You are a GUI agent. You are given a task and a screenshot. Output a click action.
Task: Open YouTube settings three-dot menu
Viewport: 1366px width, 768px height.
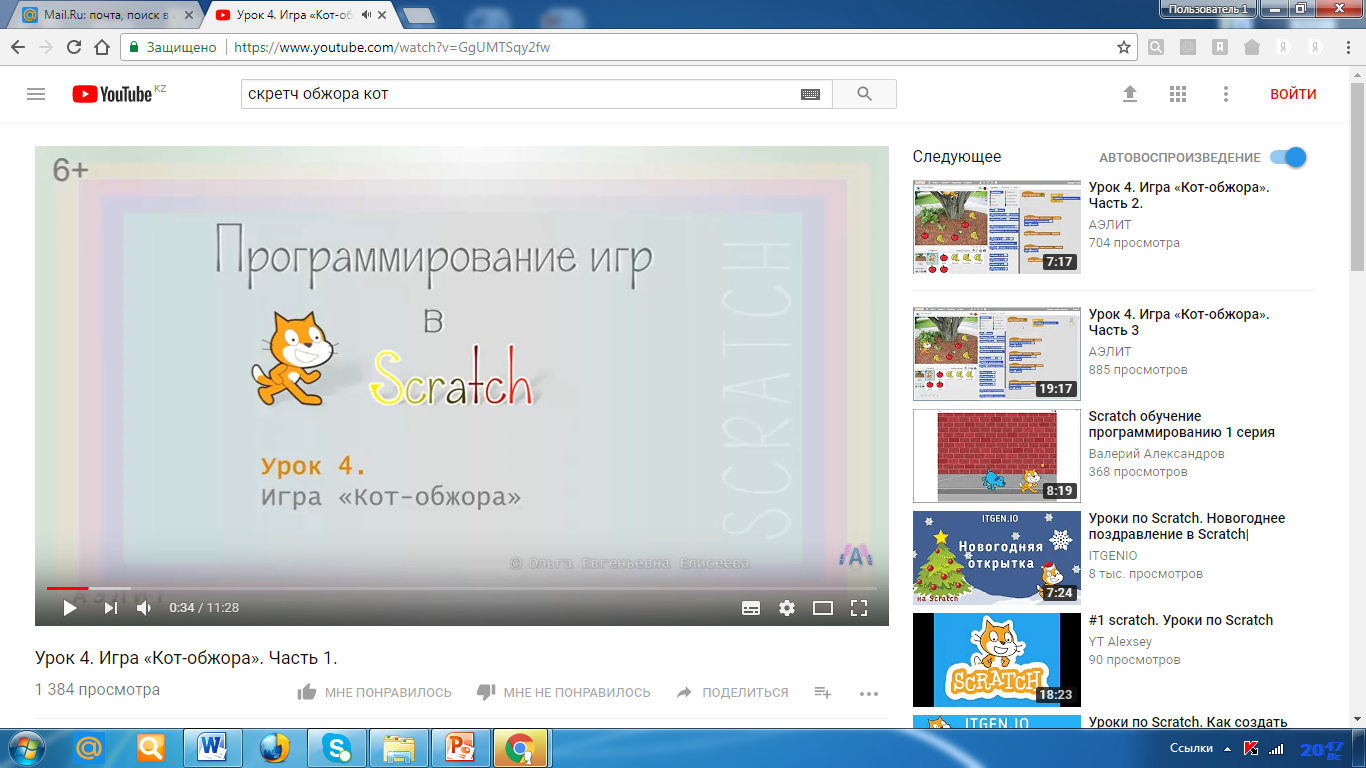point(1226,94)
